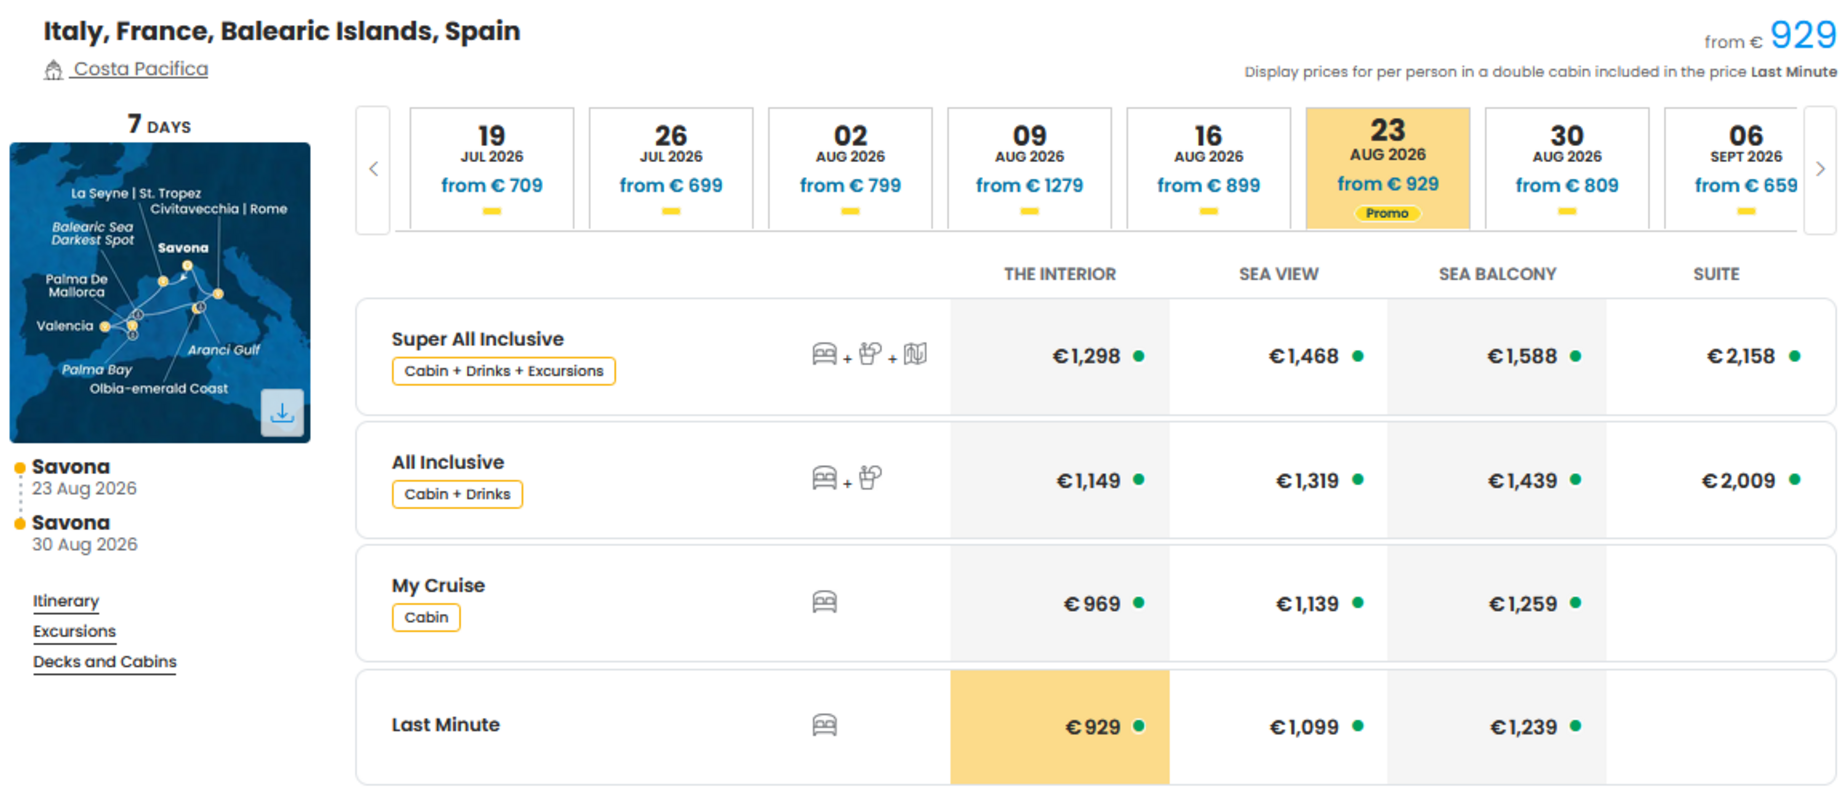Screen dimensions: 1845x800
Task: Open the Costa Pacifica ship link
Action: click(x=140, y=69)
